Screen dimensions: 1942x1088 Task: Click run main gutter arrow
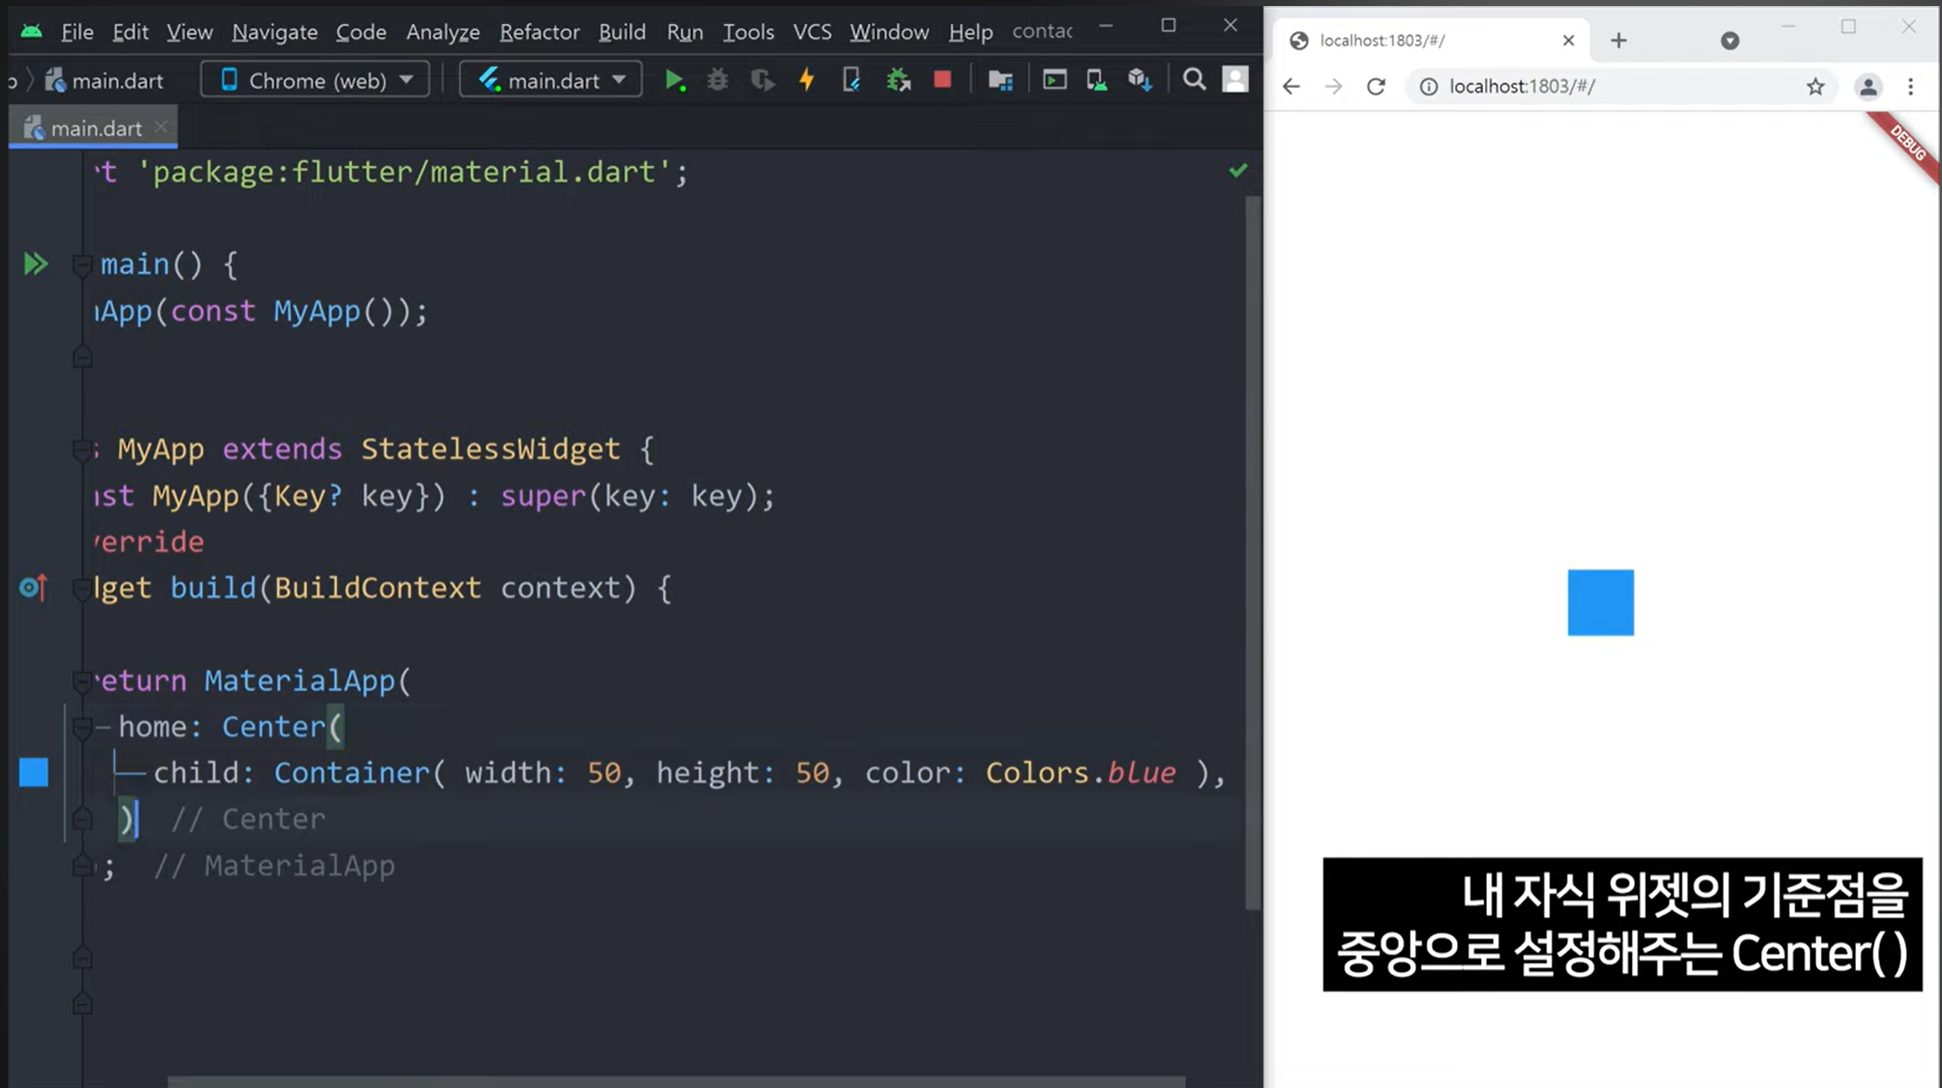[35, 264]
